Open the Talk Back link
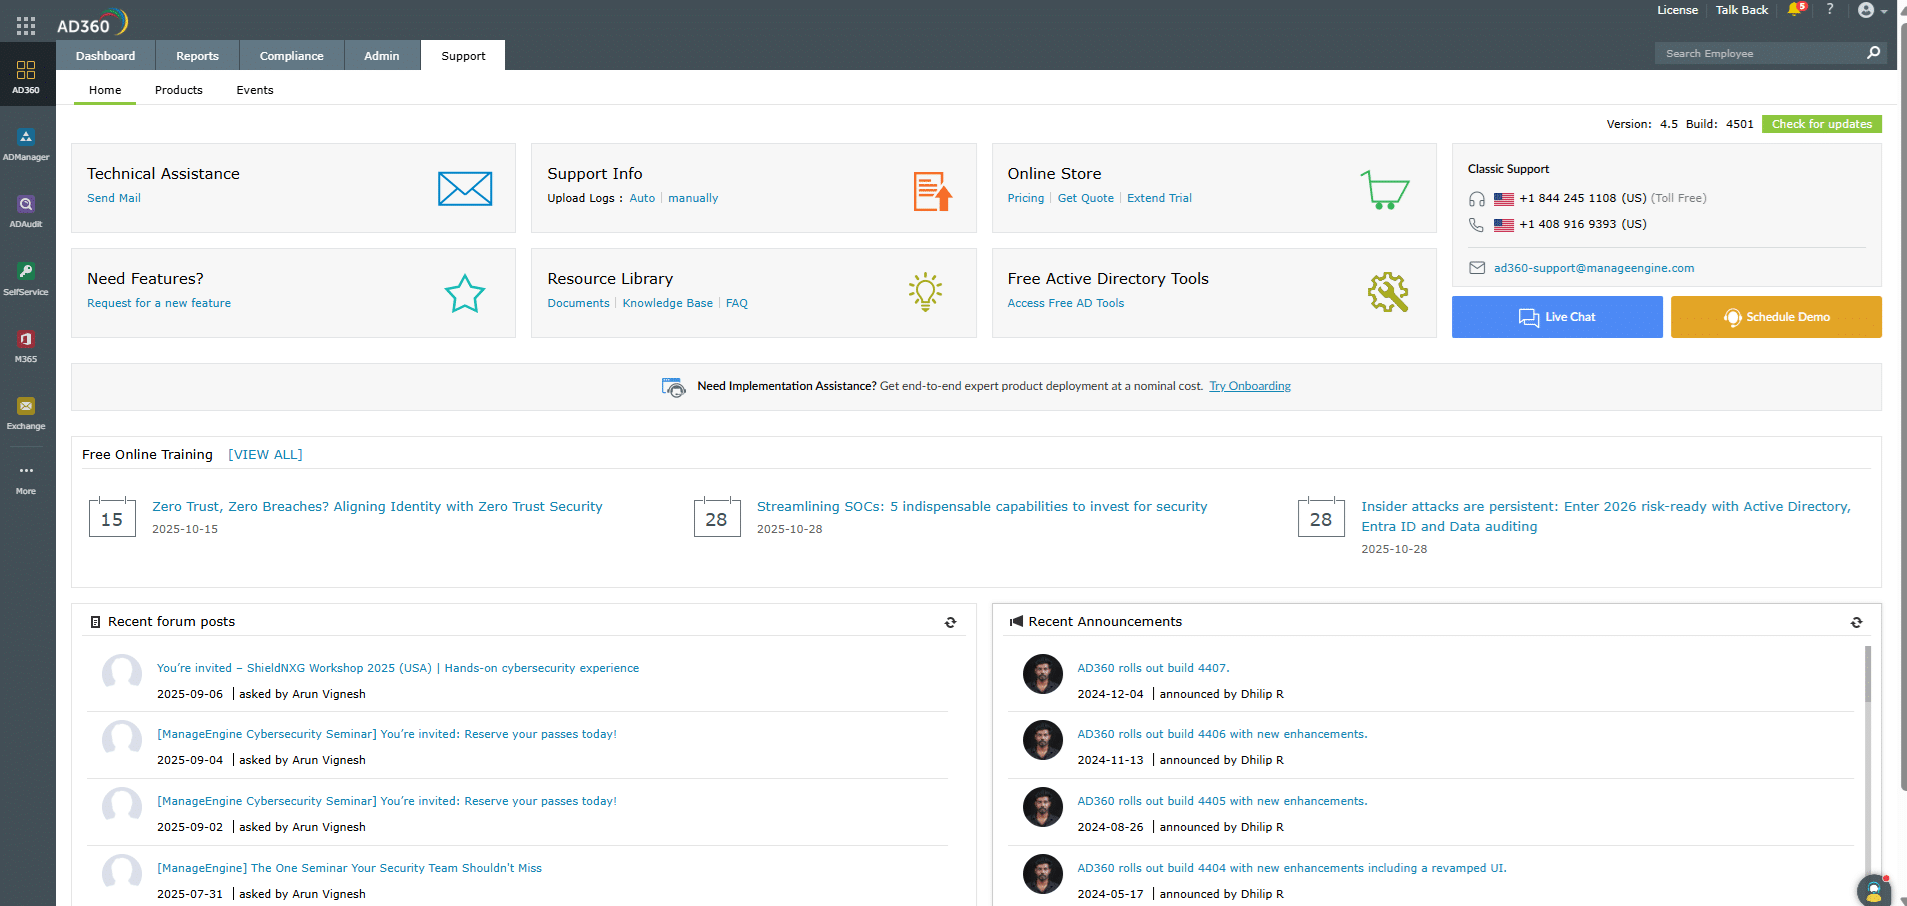Screen dimensions: 1907x906 (1742, 10)
